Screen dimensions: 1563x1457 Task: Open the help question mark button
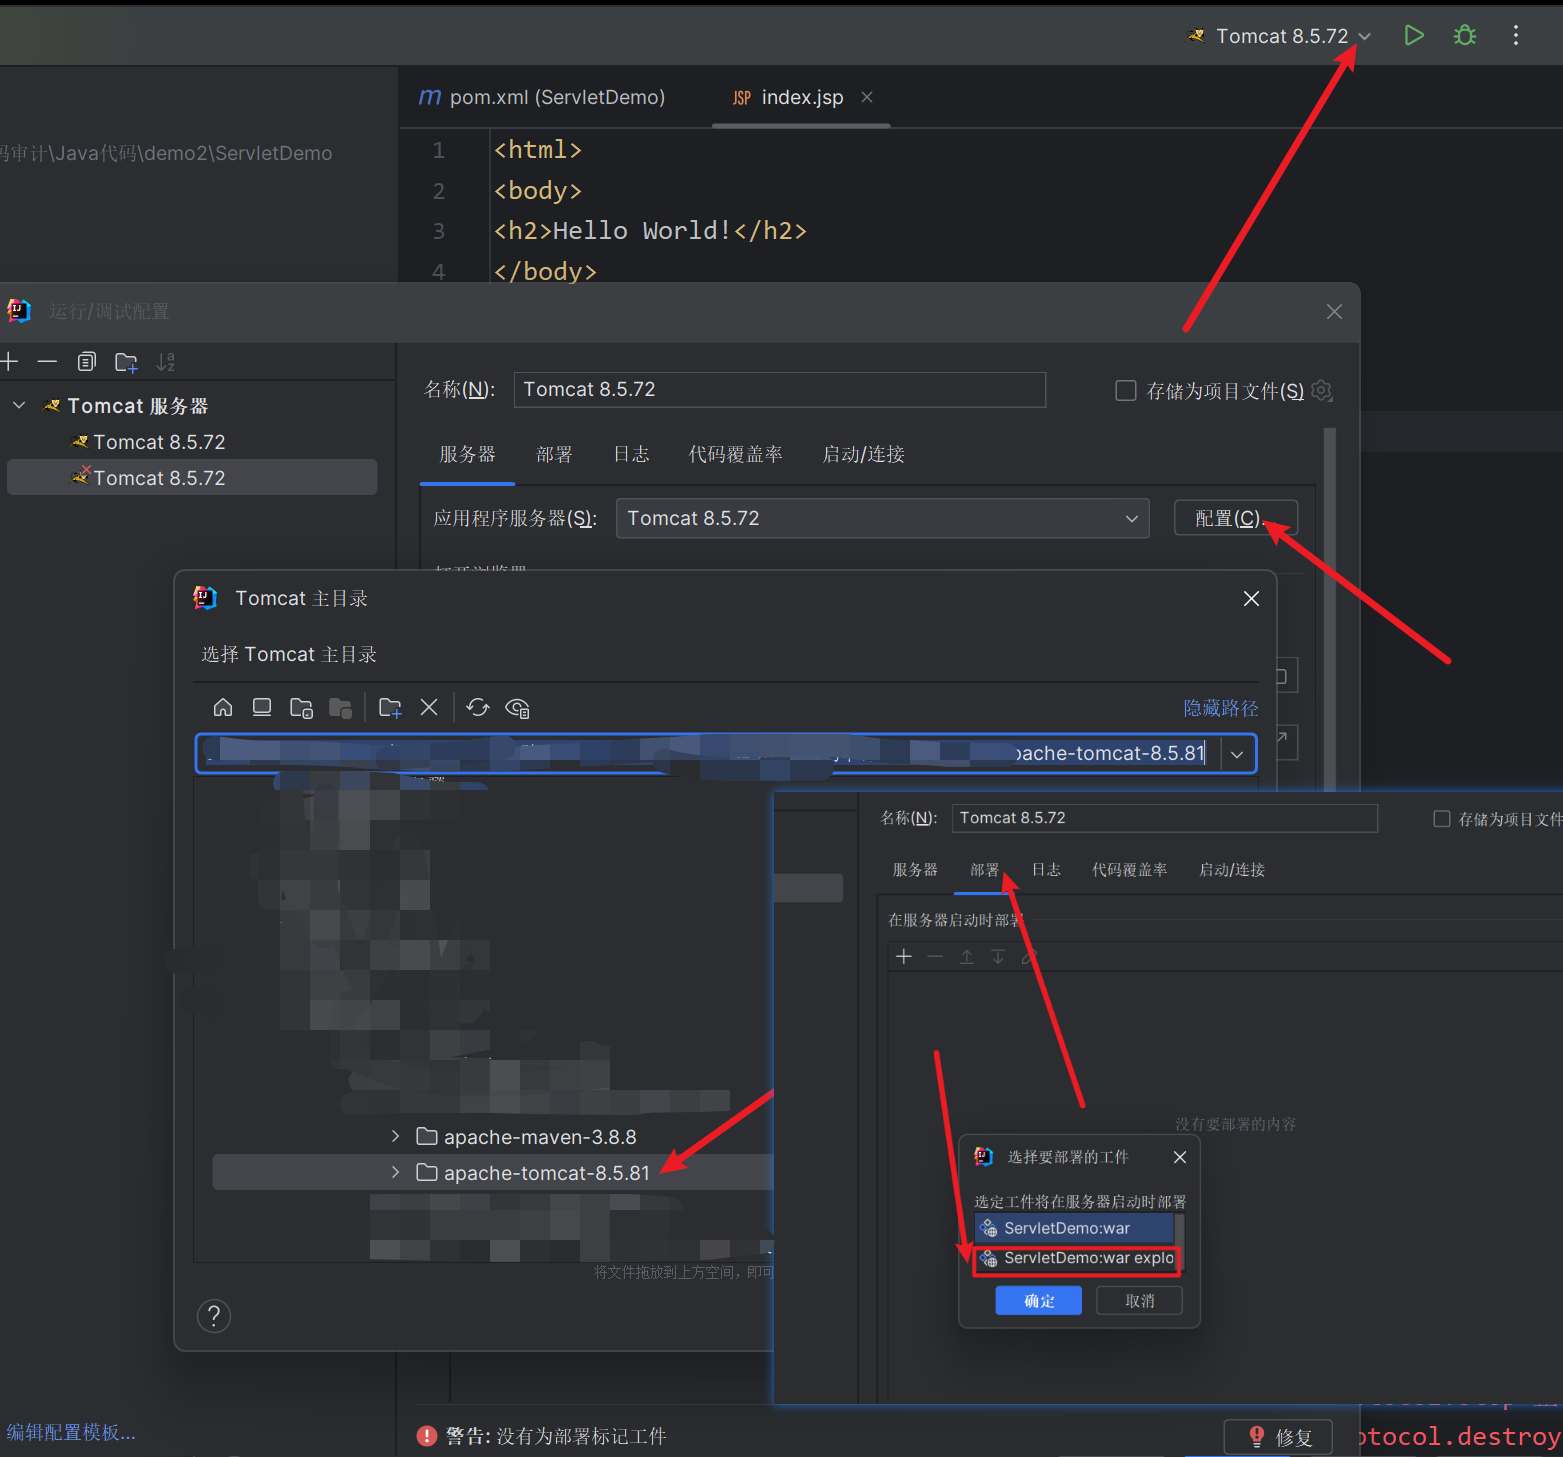(x=214, y=1316)
